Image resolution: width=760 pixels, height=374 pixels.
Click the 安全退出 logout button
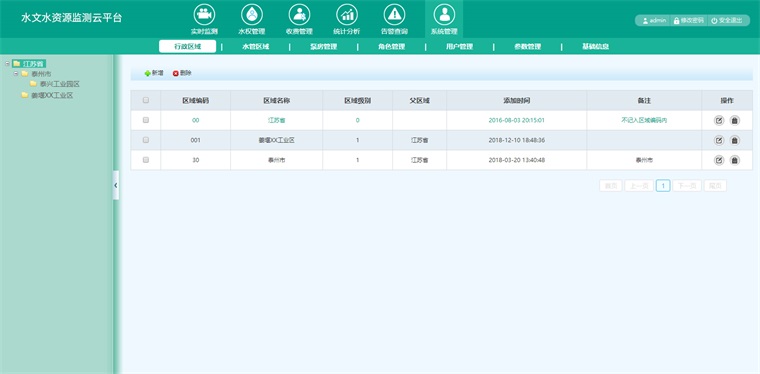tap(727, 20)
